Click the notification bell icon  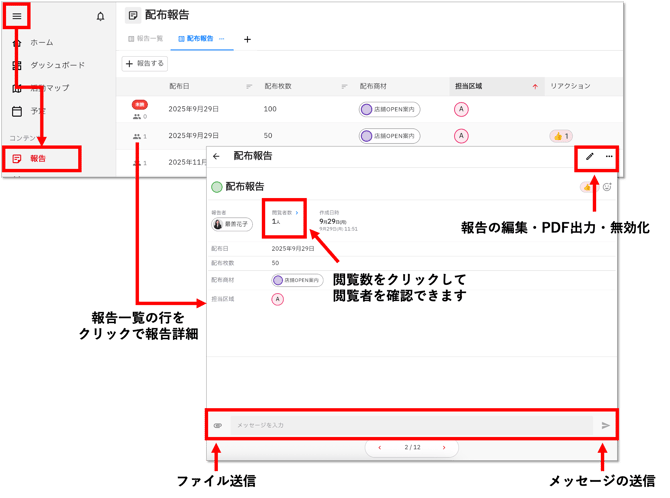tap(100, 16)
